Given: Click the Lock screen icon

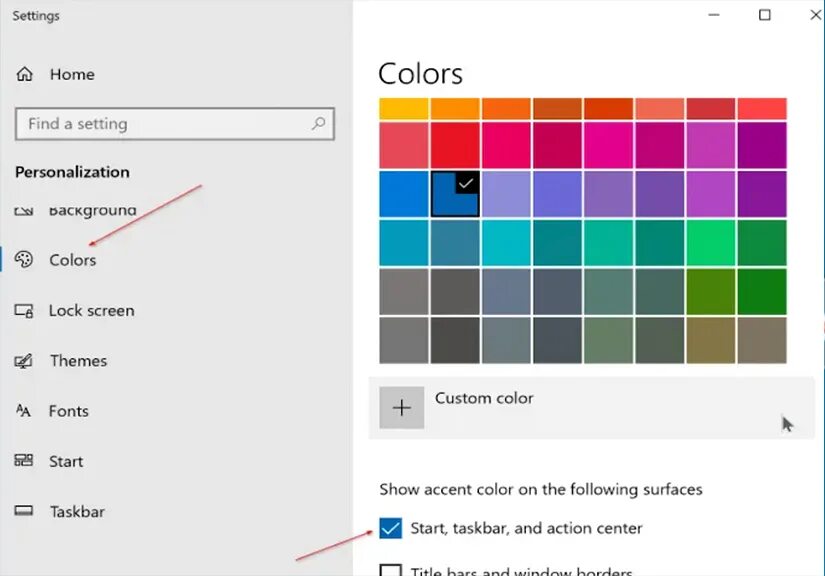Looking at the screenshot, I should coord(25,311).
